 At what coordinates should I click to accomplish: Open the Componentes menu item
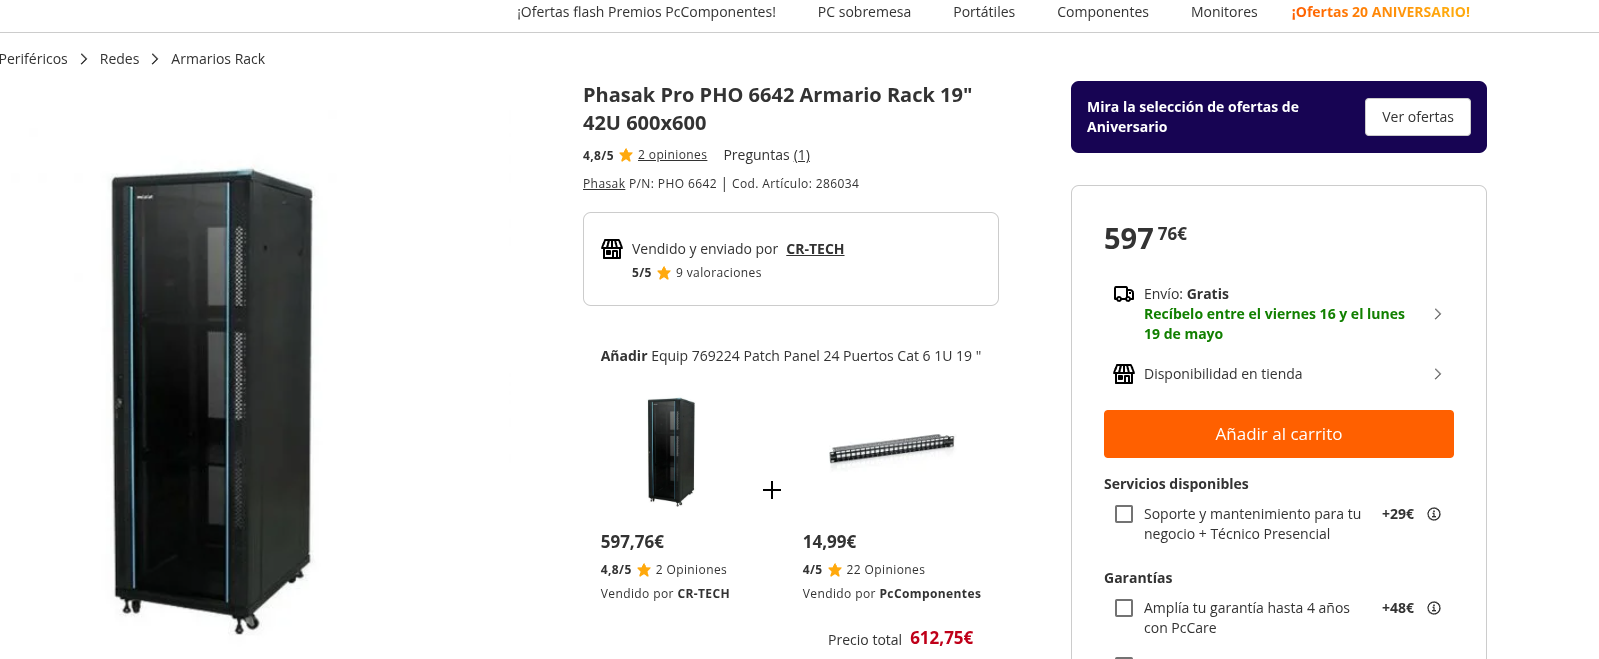pos(1103,12)
